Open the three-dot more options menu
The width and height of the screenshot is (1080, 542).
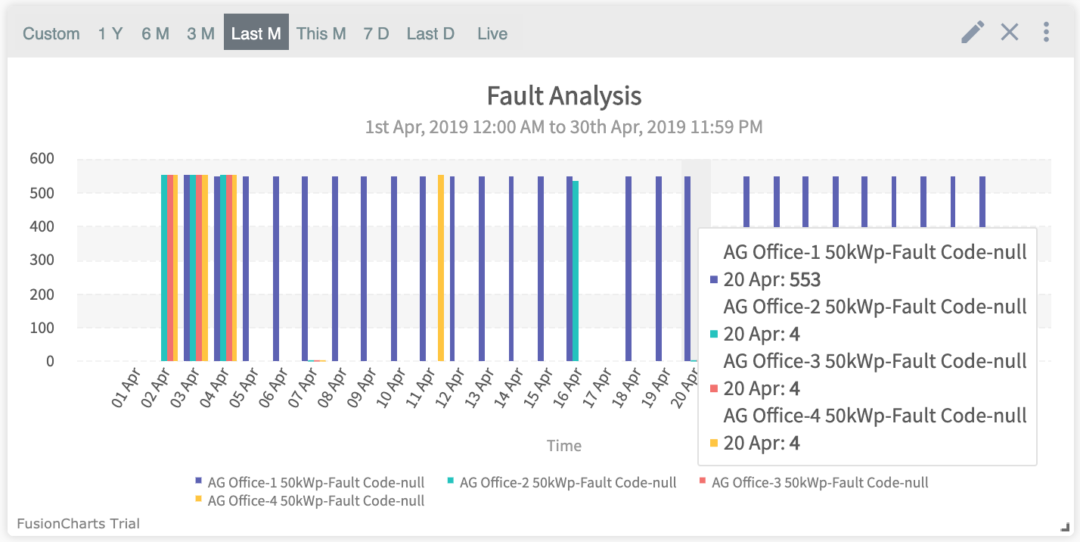[x=1046, y=32]
